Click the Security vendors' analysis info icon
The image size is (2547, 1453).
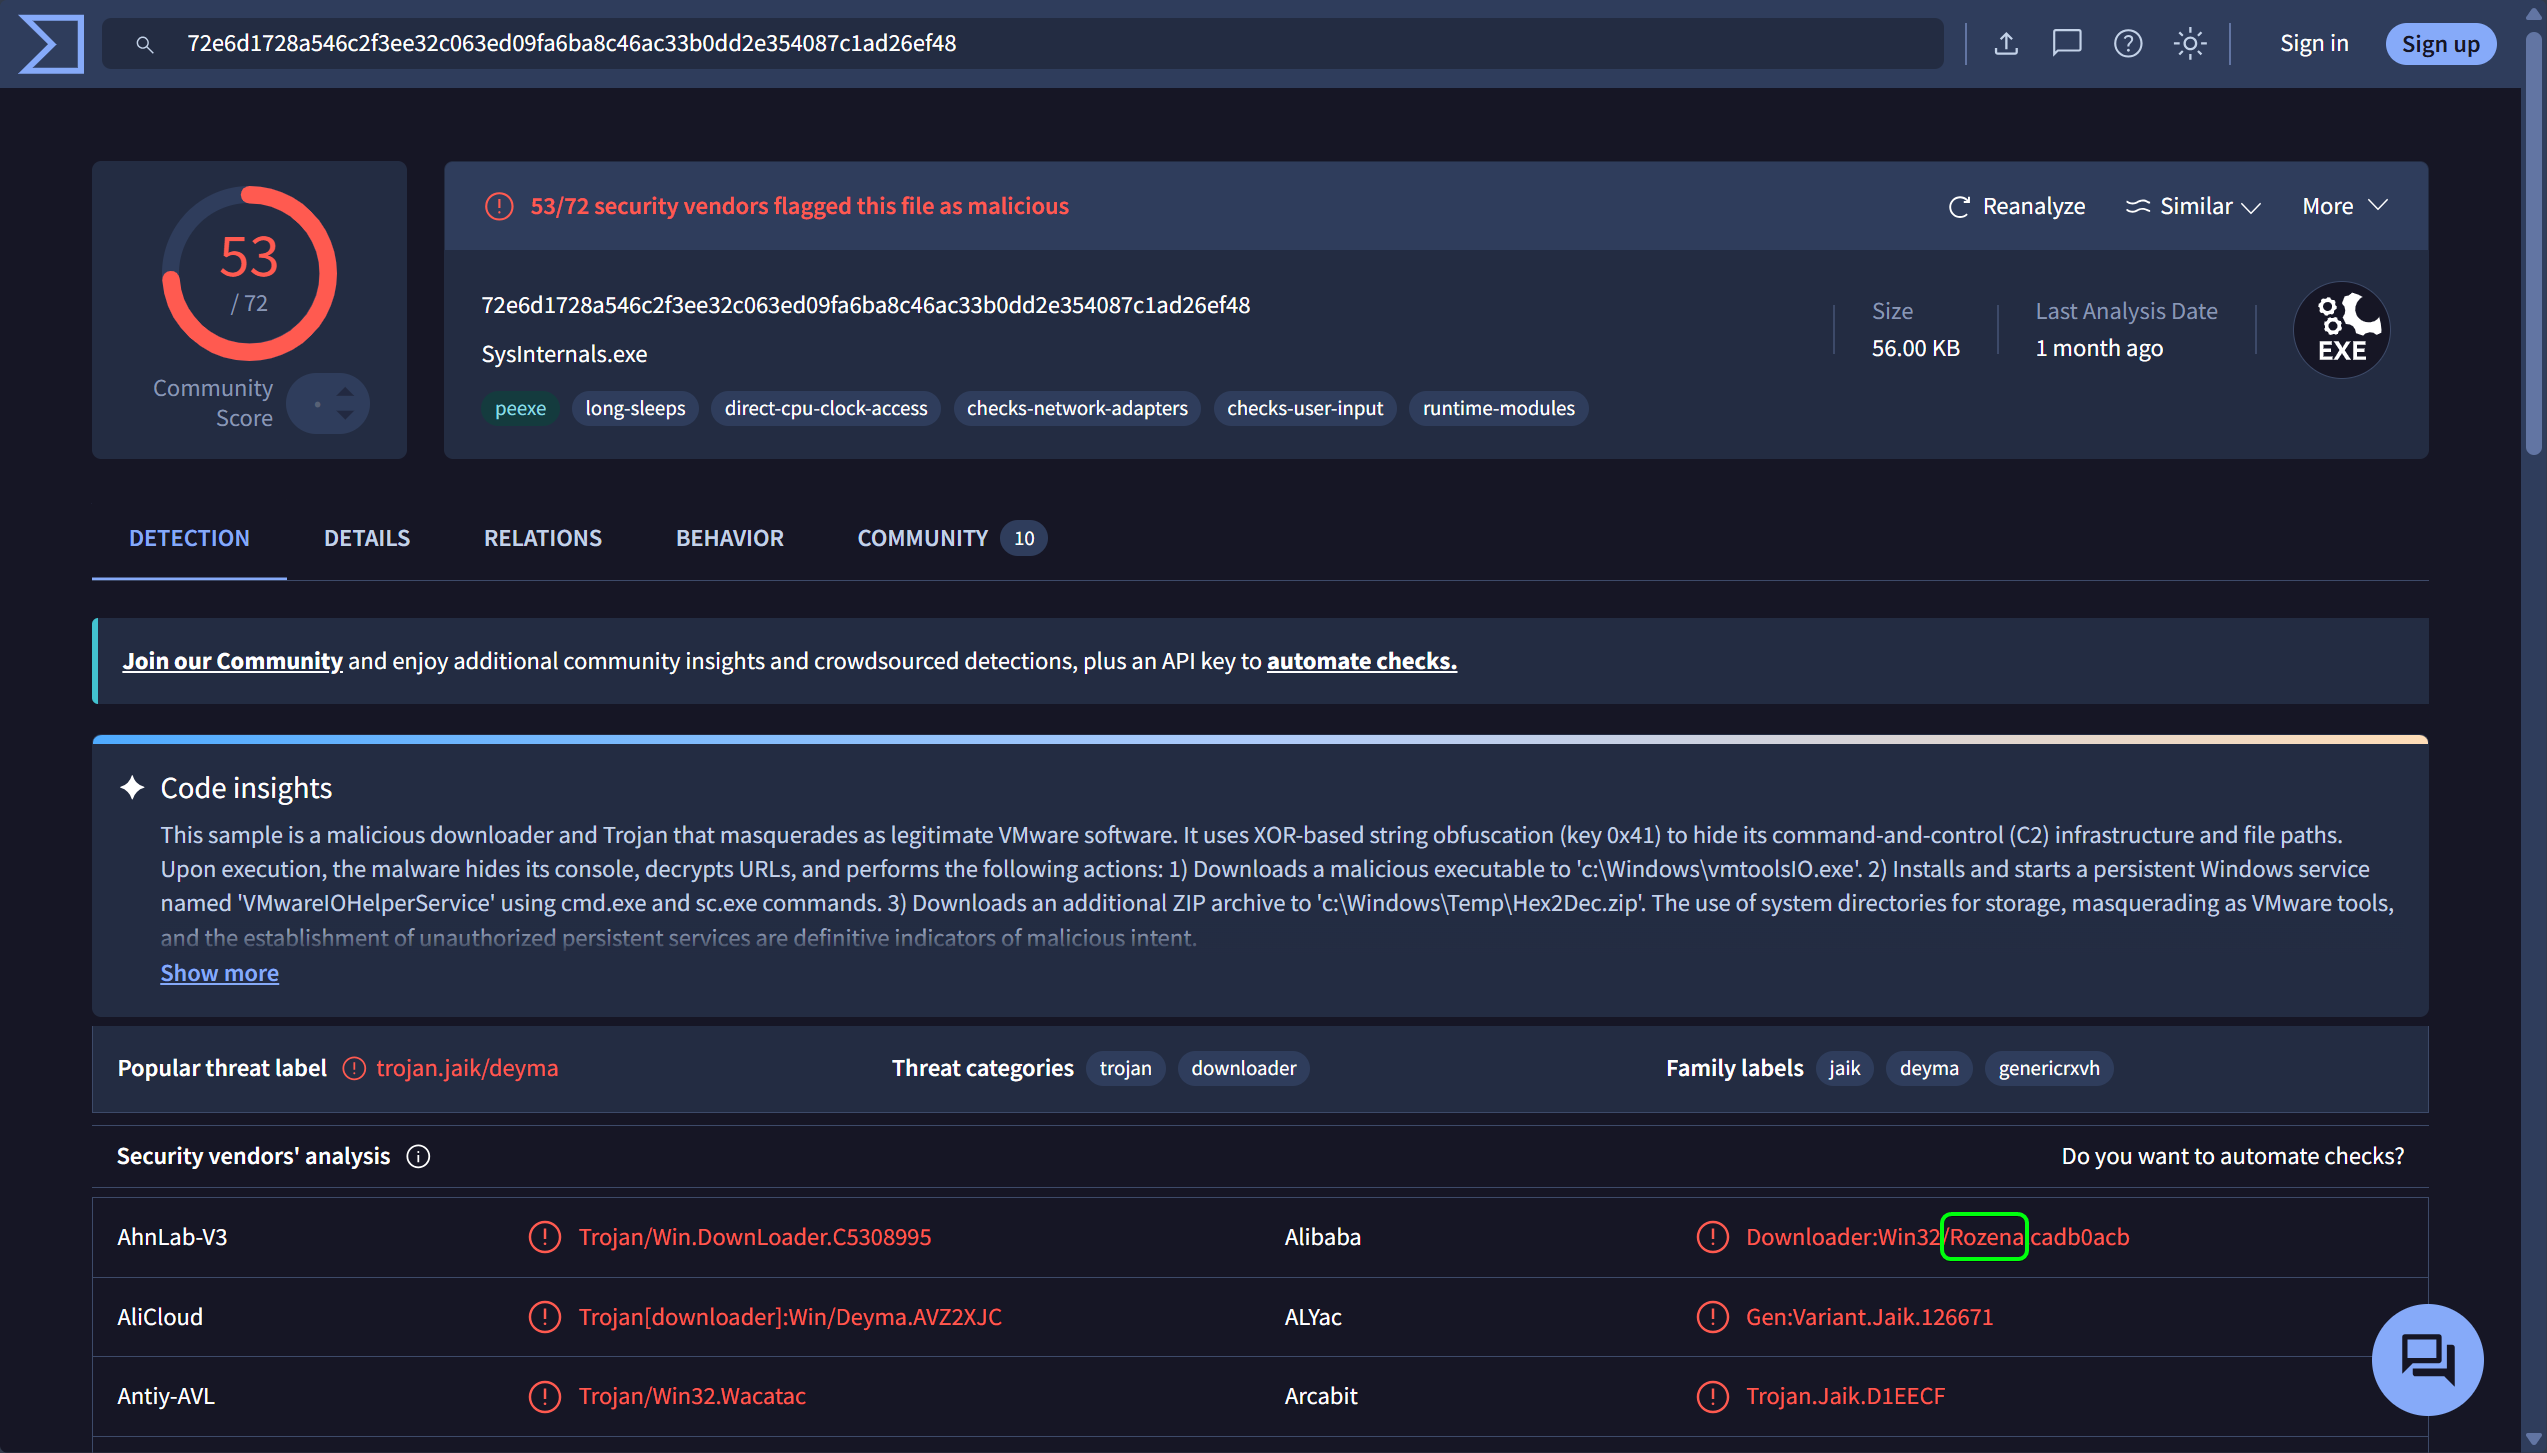click(418, 1156)
